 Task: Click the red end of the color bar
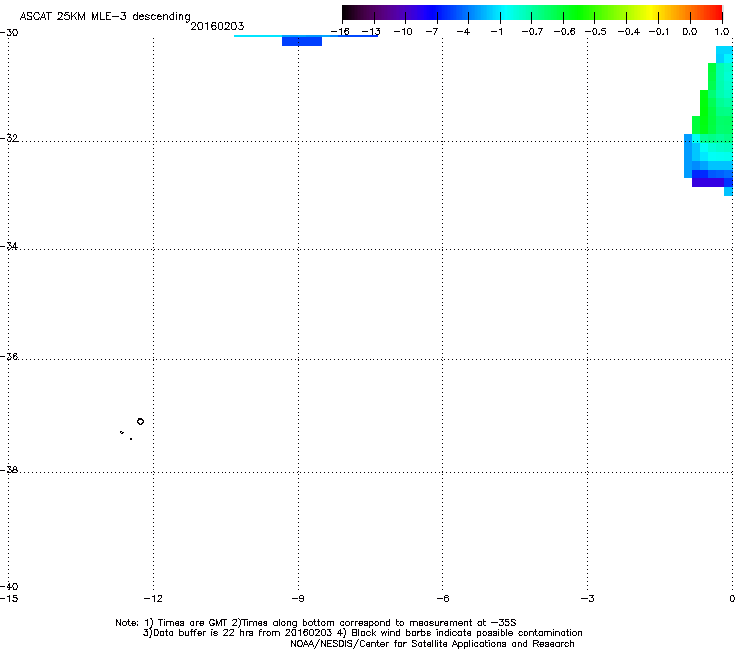point(716,12)
